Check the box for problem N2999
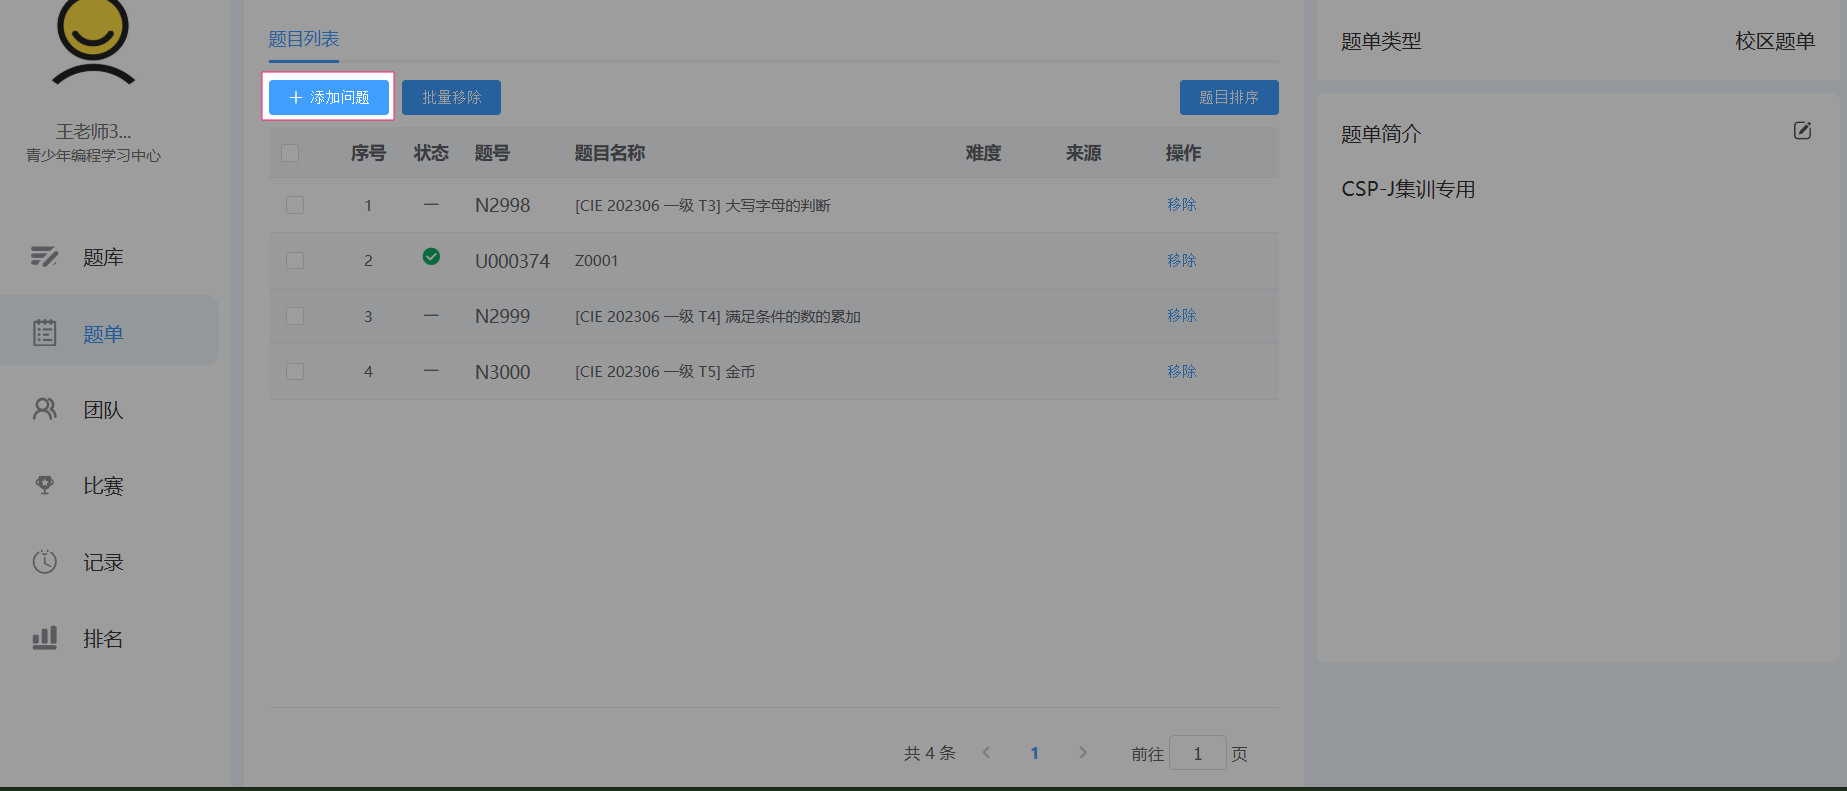 tap(295, 316)
